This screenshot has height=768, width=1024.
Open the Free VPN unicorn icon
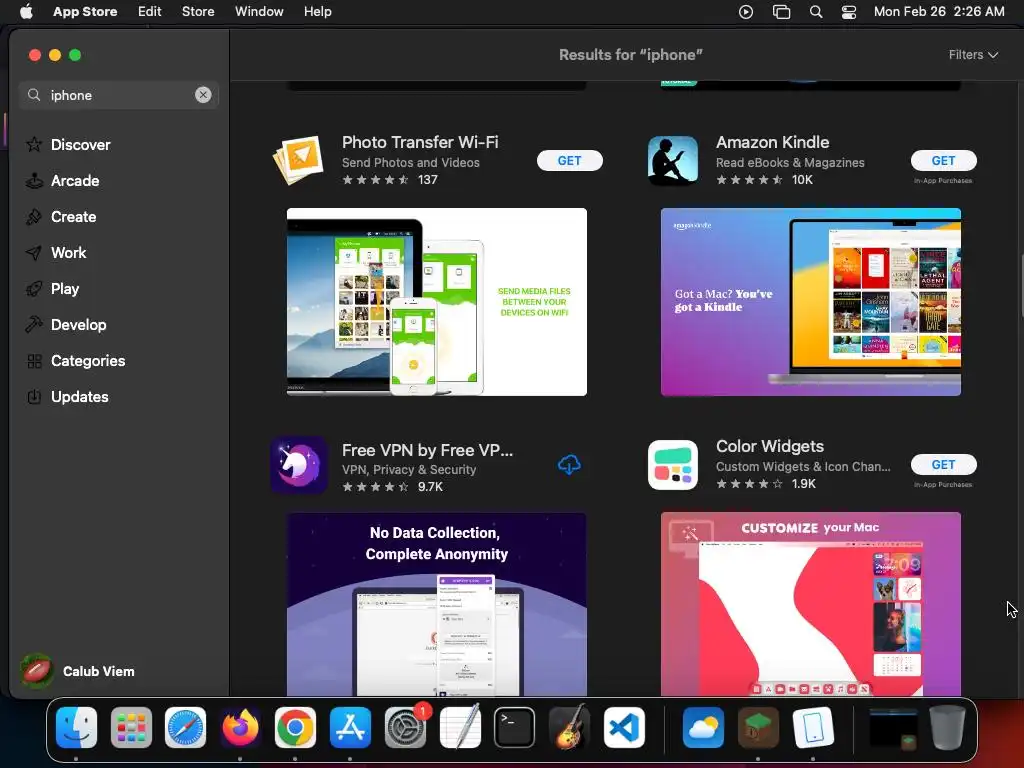pos(298,465)
